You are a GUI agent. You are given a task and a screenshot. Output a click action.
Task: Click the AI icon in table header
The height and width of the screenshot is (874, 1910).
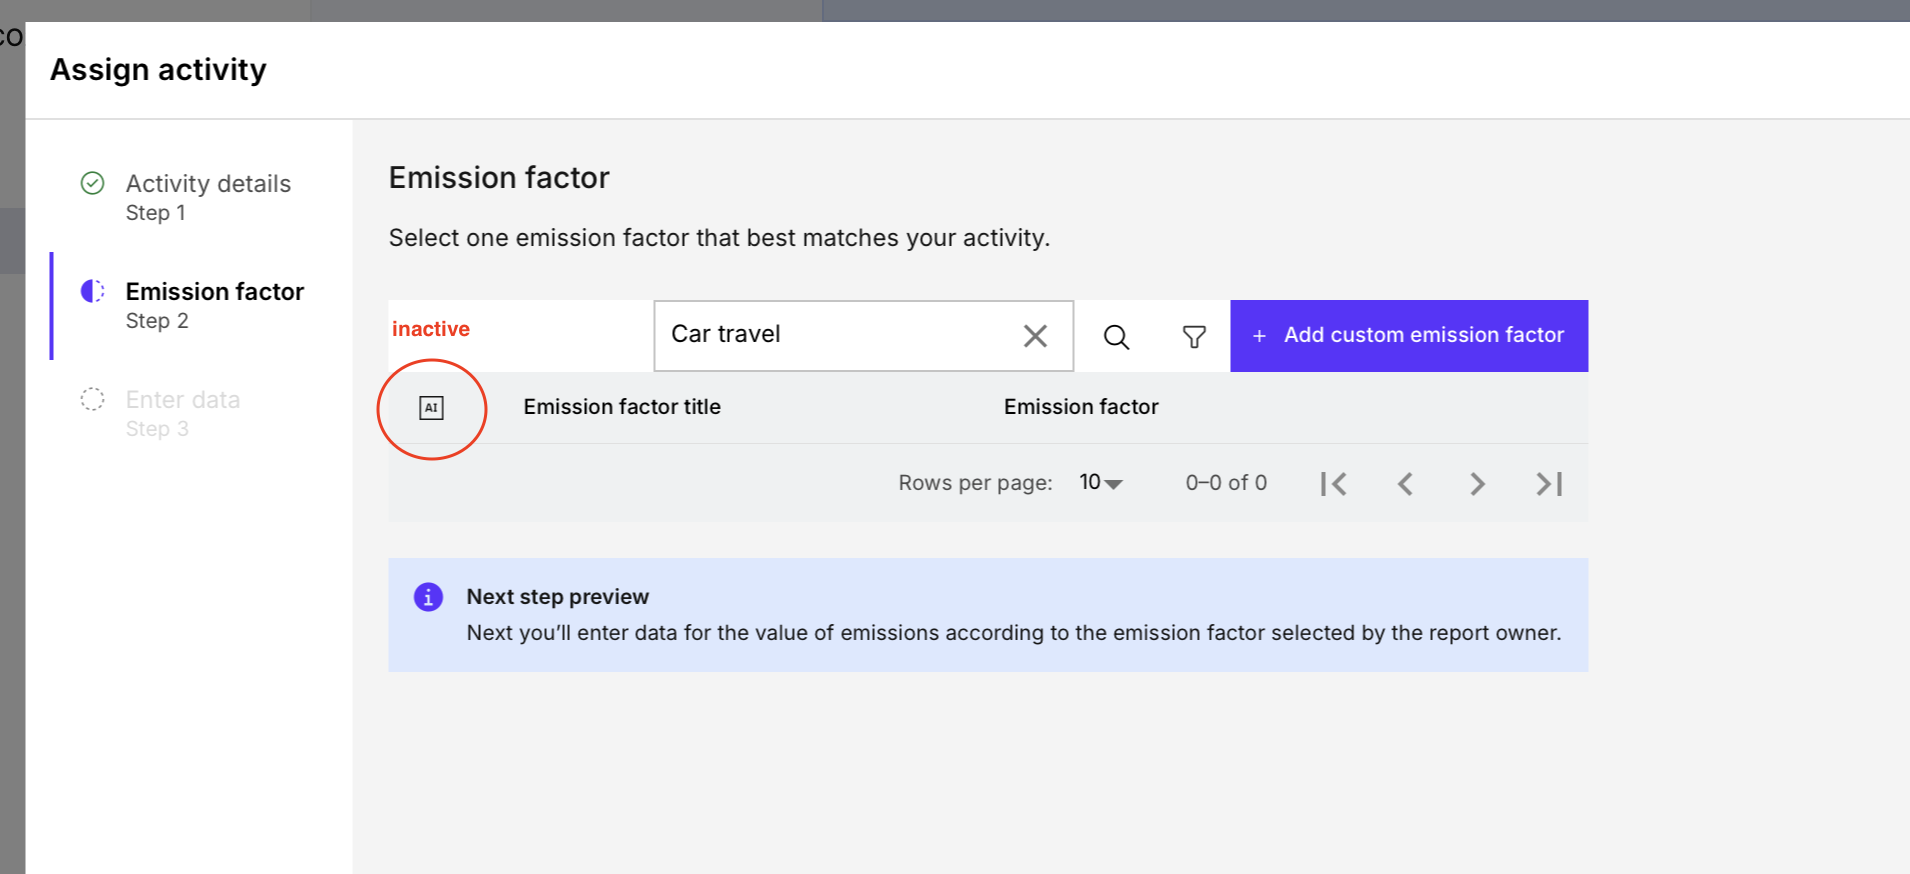431,408
